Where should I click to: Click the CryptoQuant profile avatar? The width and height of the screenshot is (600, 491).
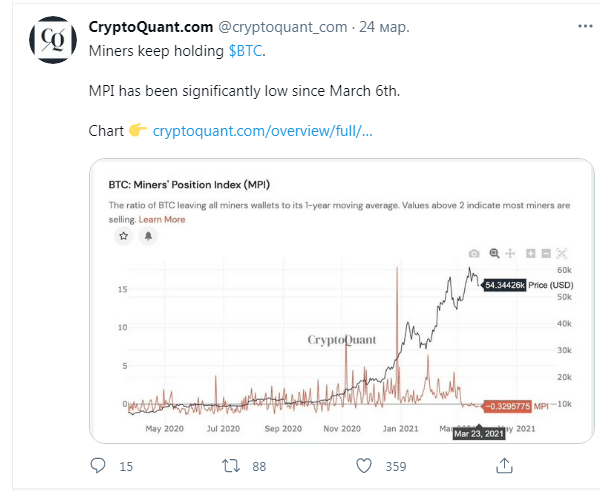tap(53, 39)
